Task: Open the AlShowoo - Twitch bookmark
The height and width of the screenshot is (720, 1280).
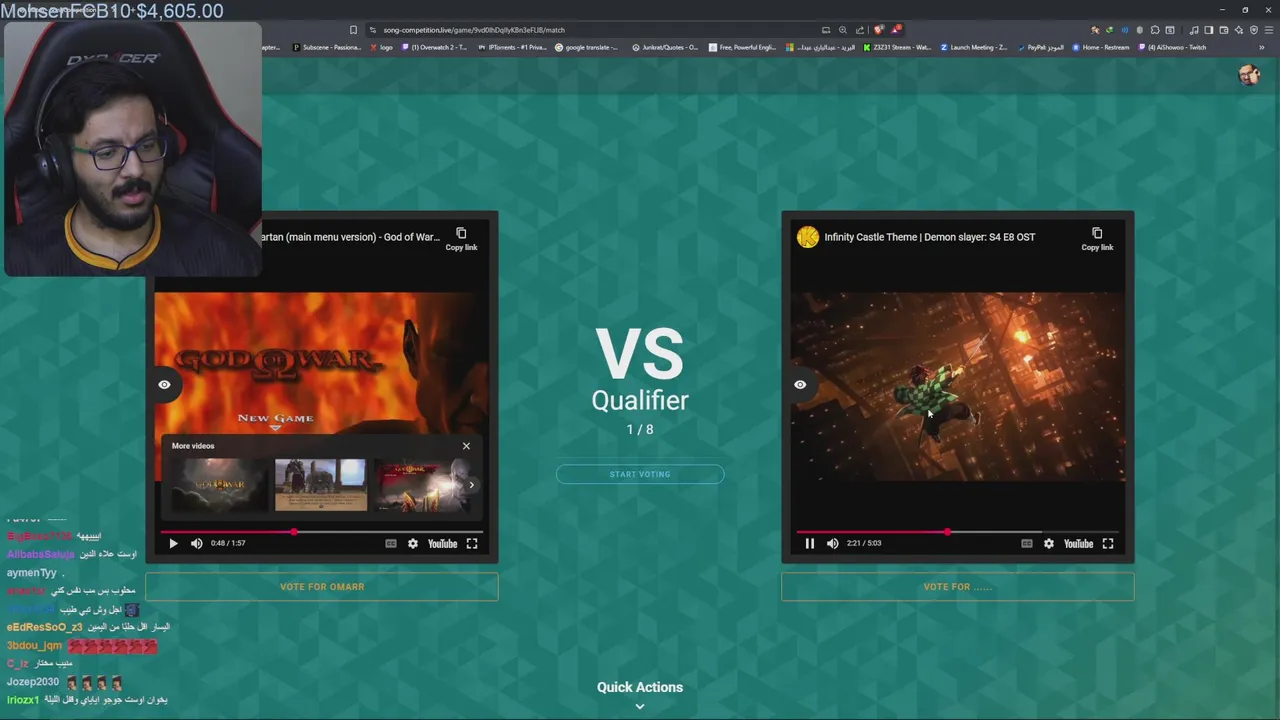Action: 1172,47
